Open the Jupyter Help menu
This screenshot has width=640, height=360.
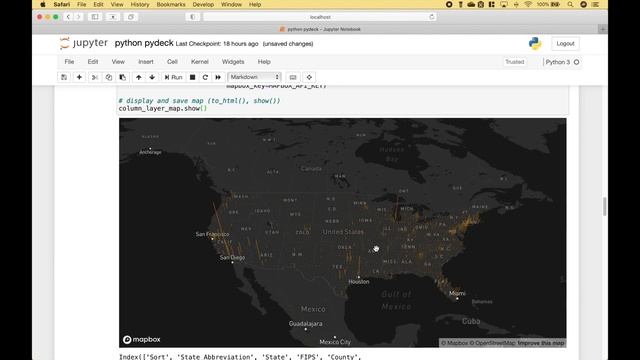tap(264, 62)
